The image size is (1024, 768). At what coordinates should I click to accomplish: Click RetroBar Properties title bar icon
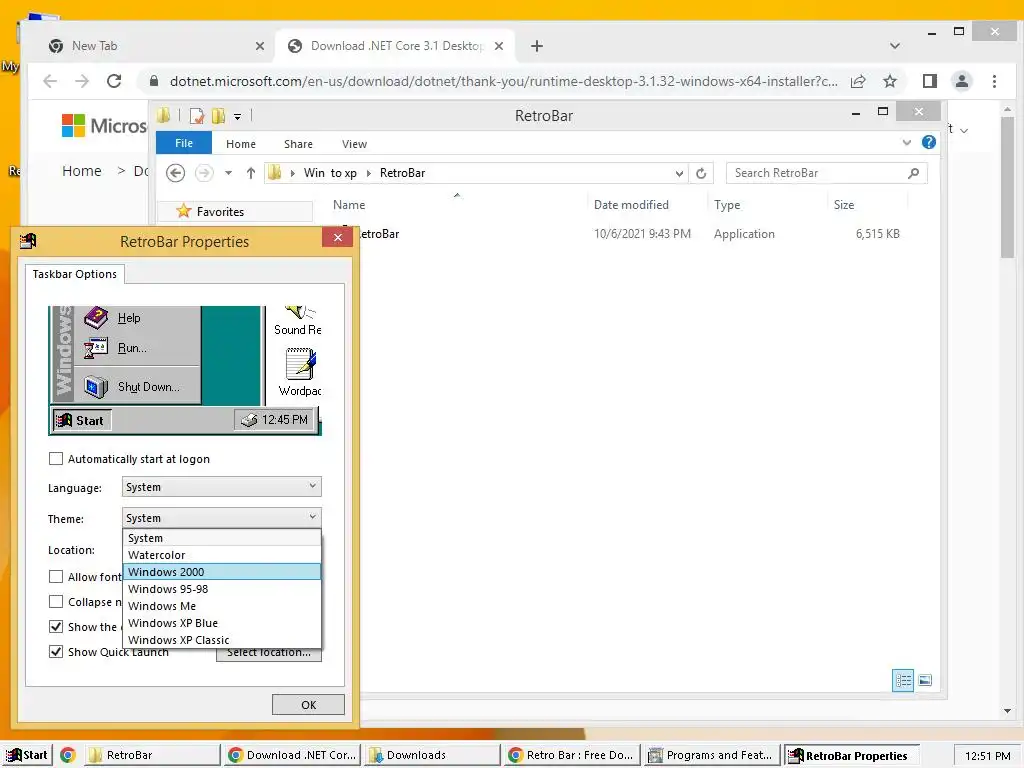coord(28,241)
